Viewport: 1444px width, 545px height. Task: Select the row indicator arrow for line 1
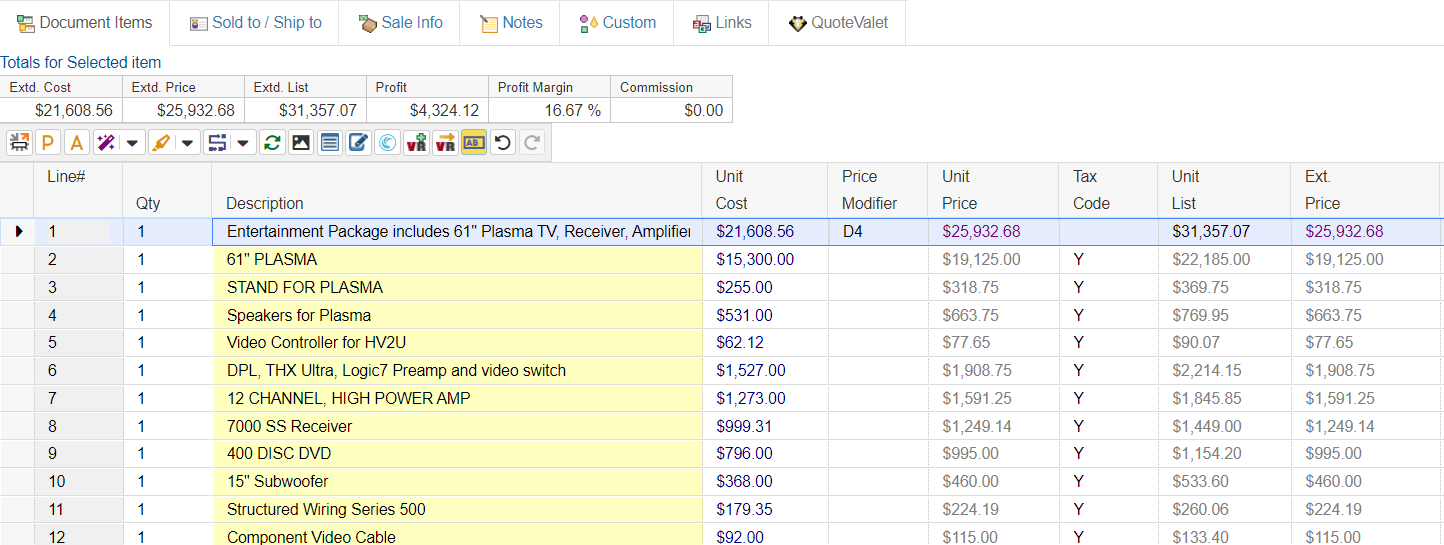(18, 232)
